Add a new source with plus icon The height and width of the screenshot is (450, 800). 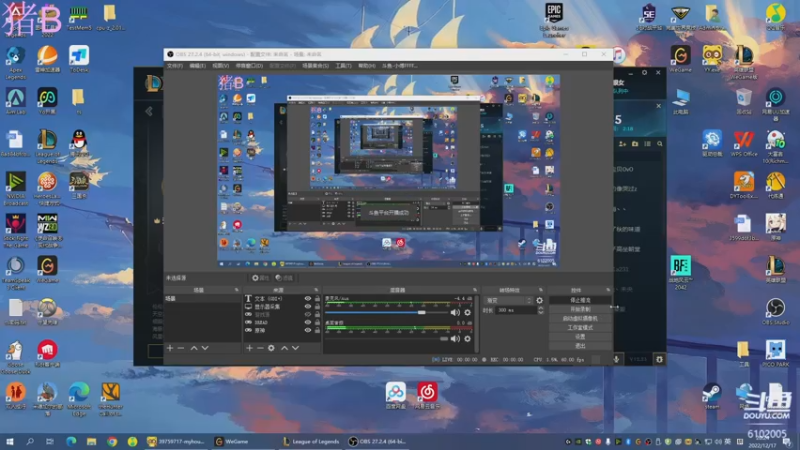(249, 348)
